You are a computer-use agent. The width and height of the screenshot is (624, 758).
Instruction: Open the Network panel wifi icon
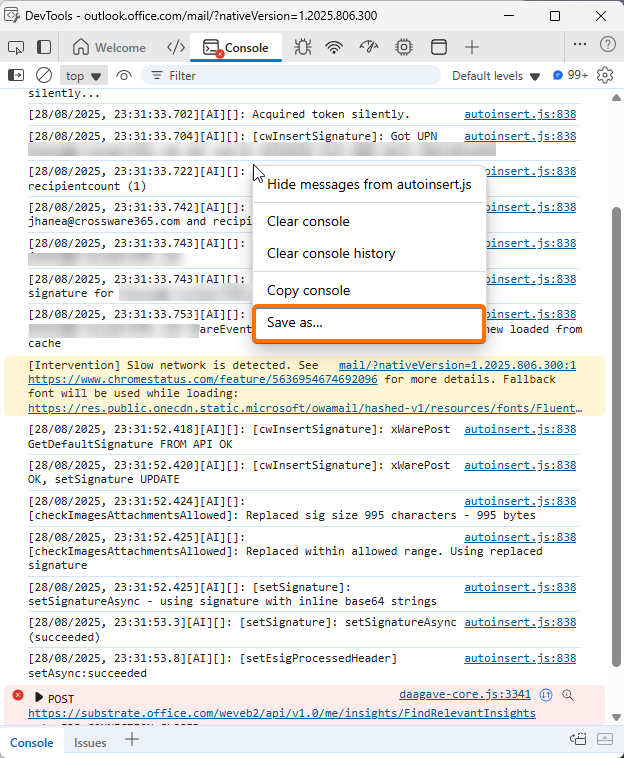(x=335, y=47)
